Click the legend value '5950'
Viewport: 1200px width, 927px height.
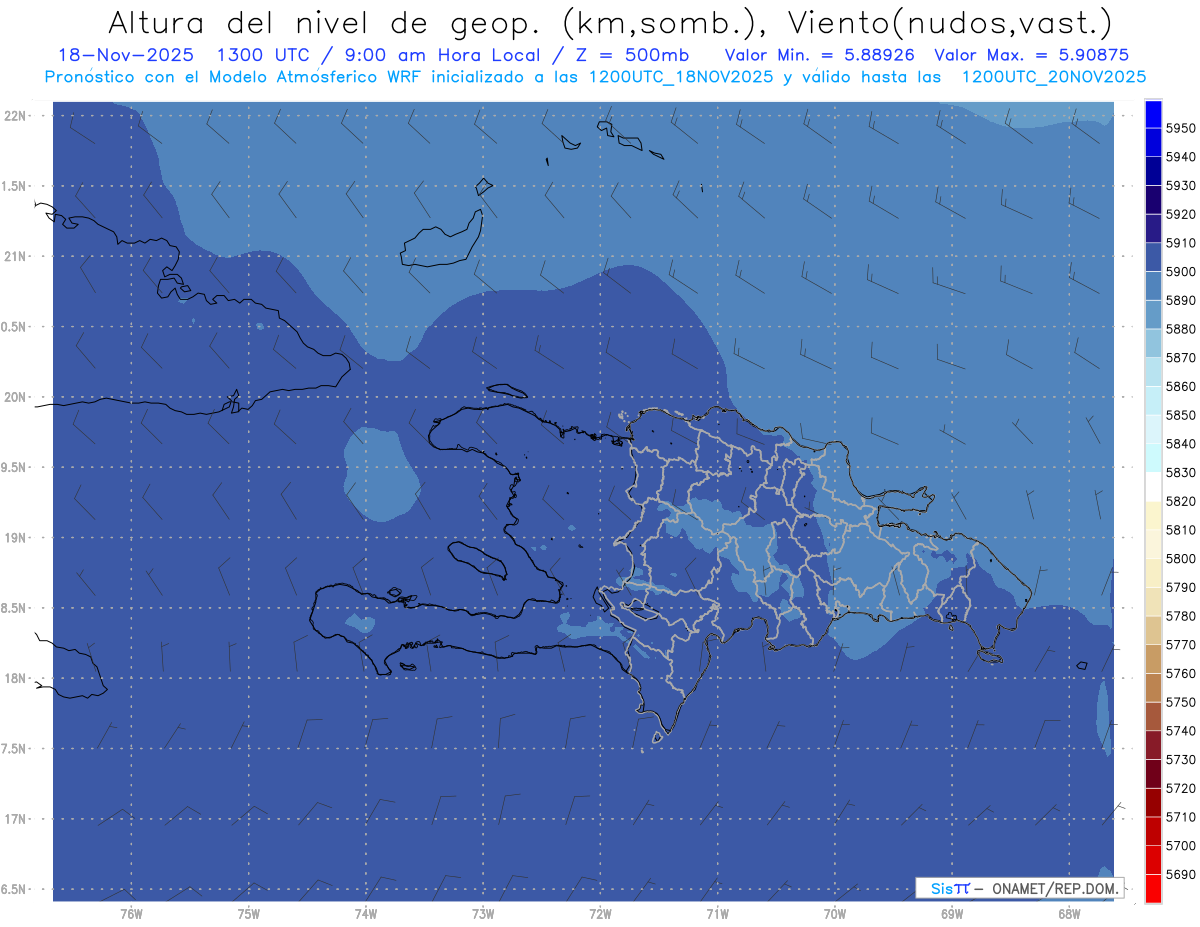tap(1181, 128)
